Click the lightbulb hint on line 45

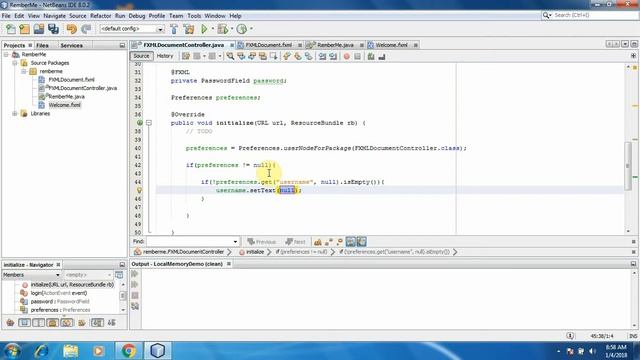[139, 190]
